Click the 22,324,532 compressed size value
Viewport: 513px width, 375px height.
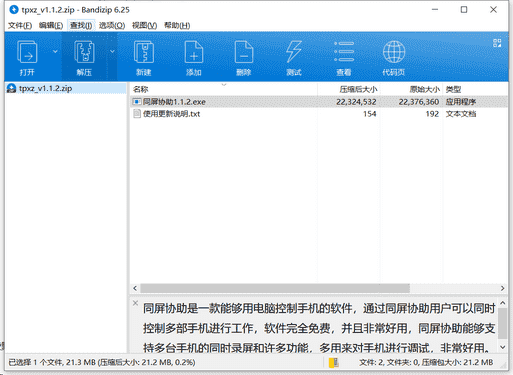[x=356, y=102]
